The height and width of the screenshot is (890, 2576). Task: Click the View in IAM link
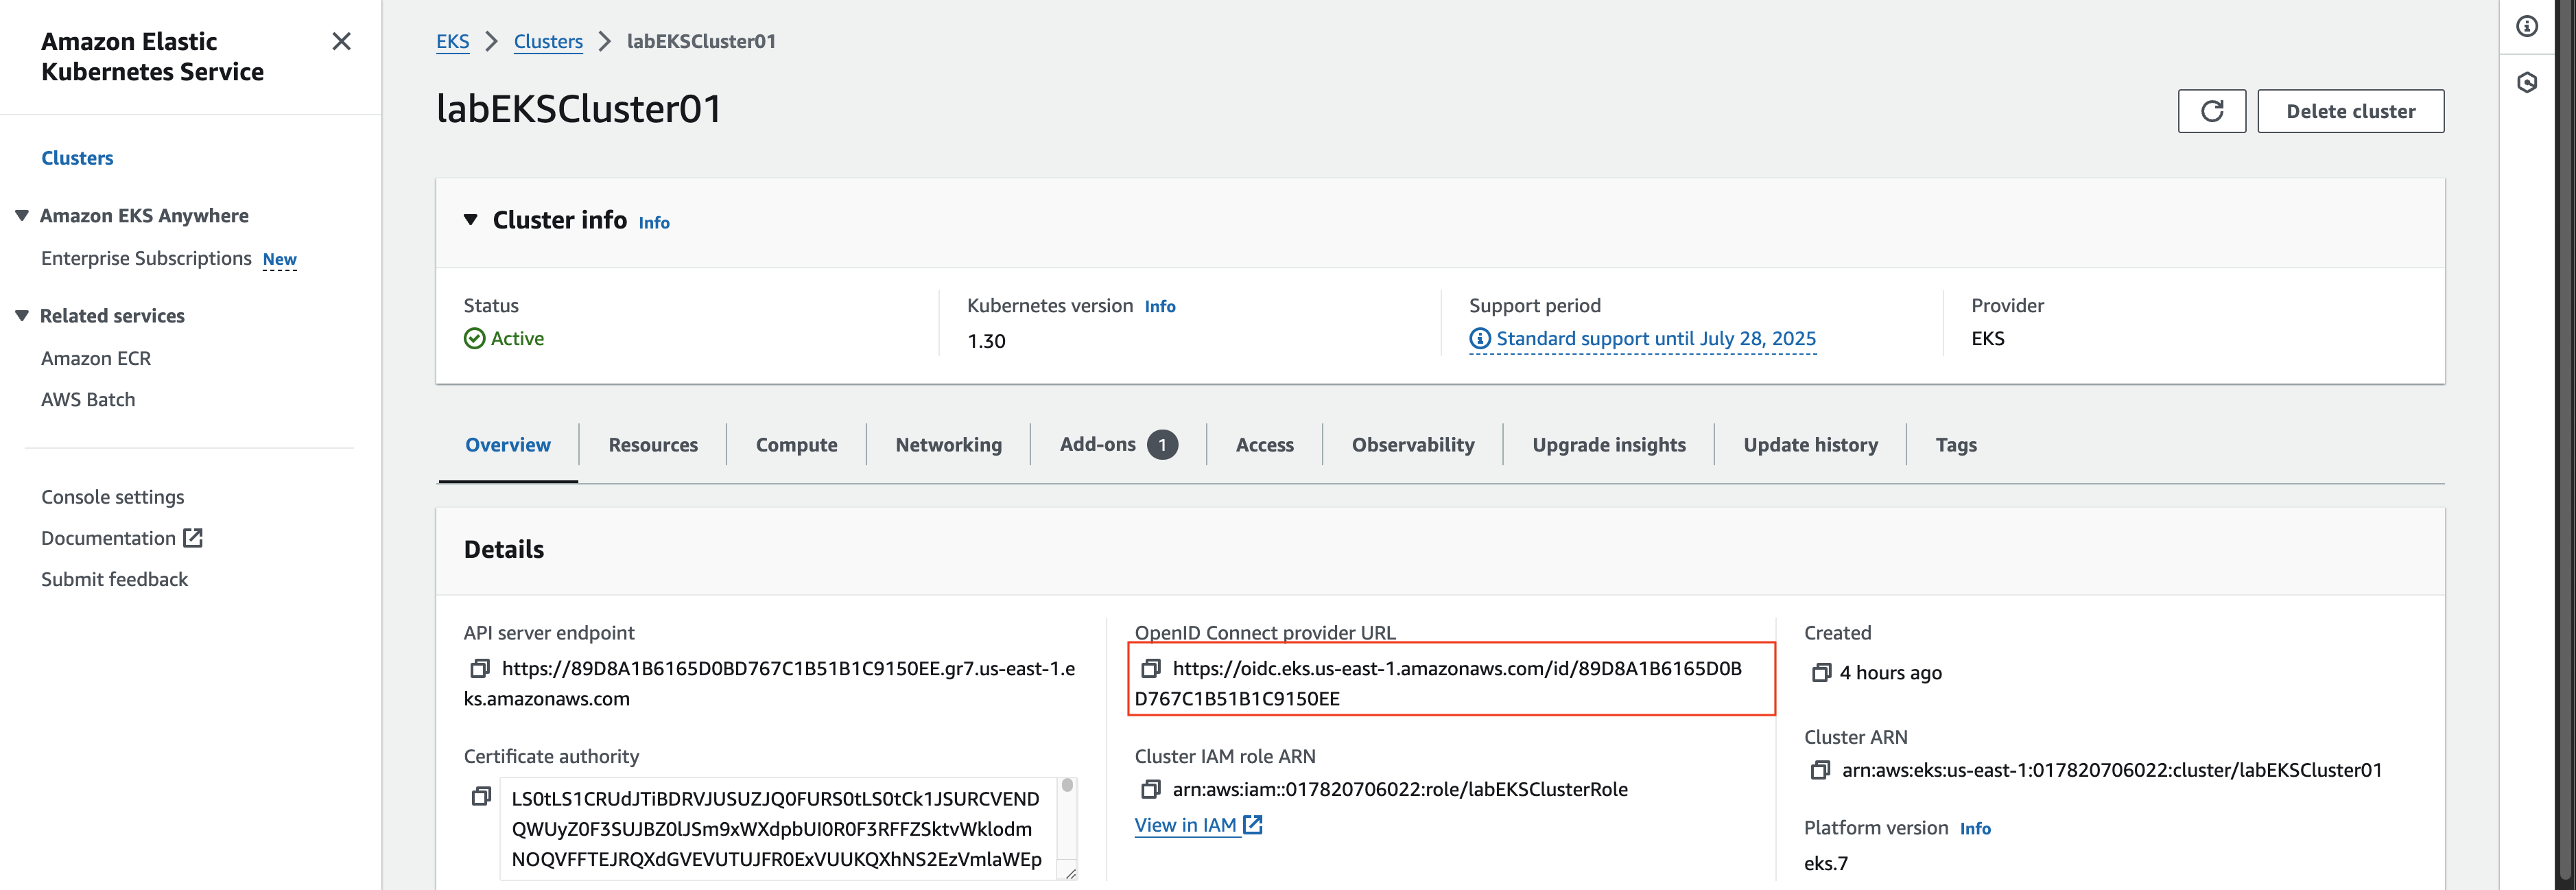(1185, 825)
